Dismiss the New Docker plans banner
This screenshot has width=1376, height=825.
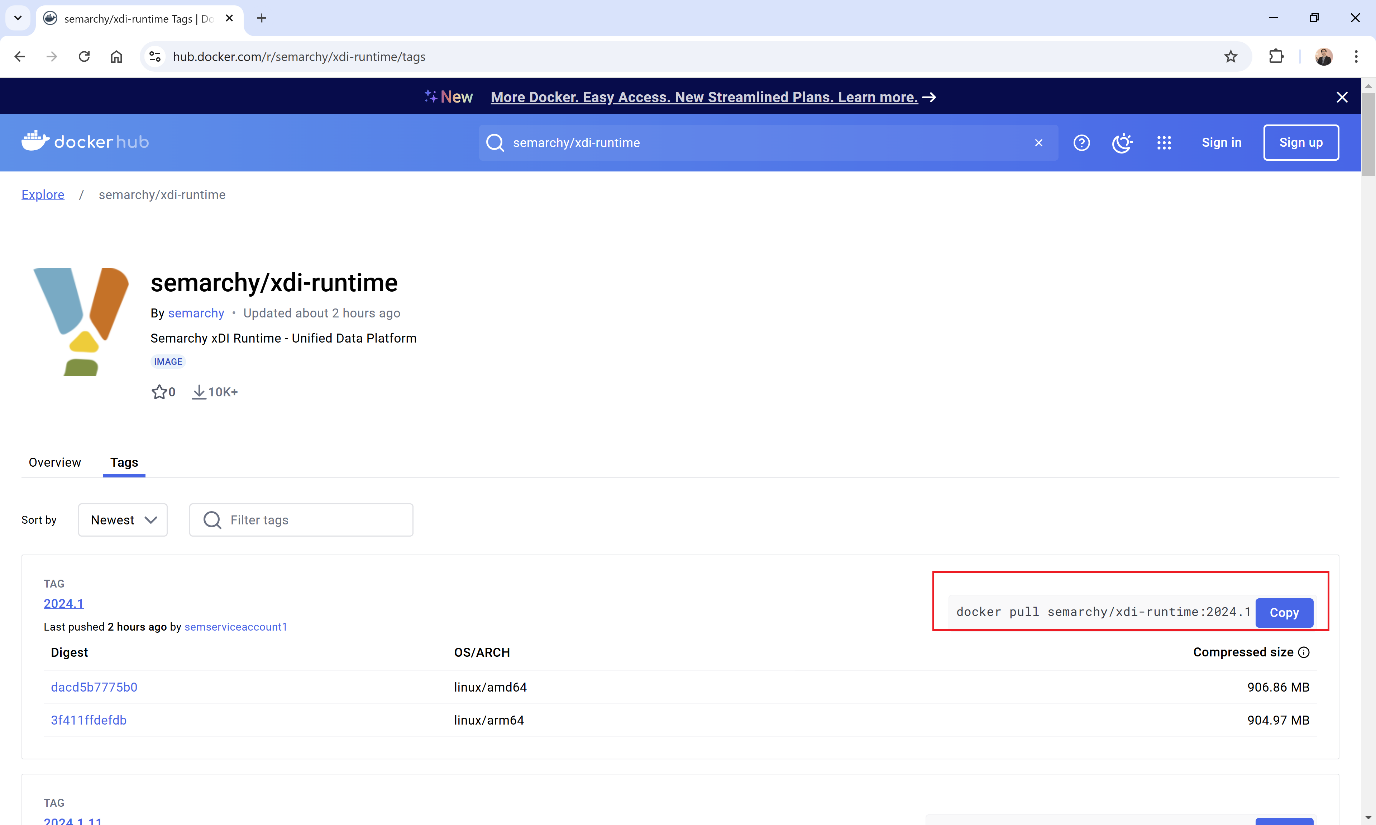1342,97
